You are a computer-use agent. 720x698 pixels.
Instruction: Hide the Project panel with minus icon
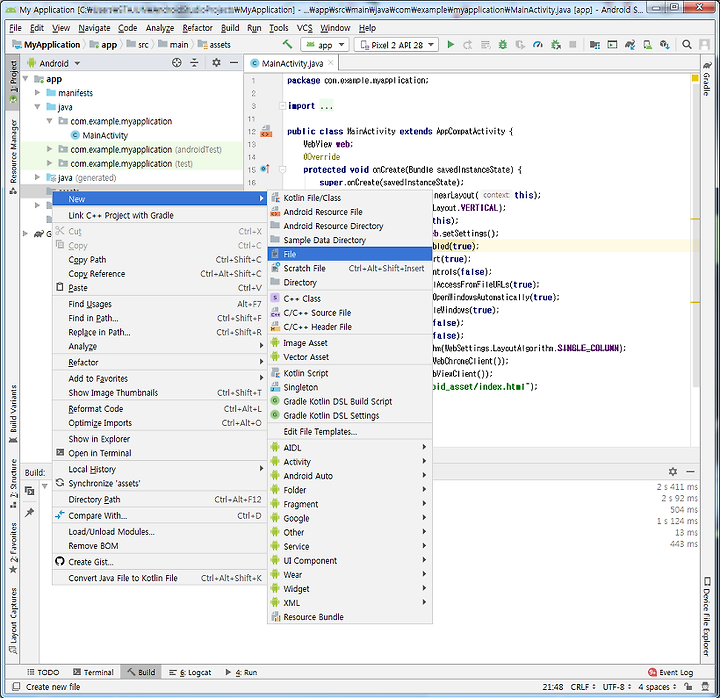click(x=234, y=63)
